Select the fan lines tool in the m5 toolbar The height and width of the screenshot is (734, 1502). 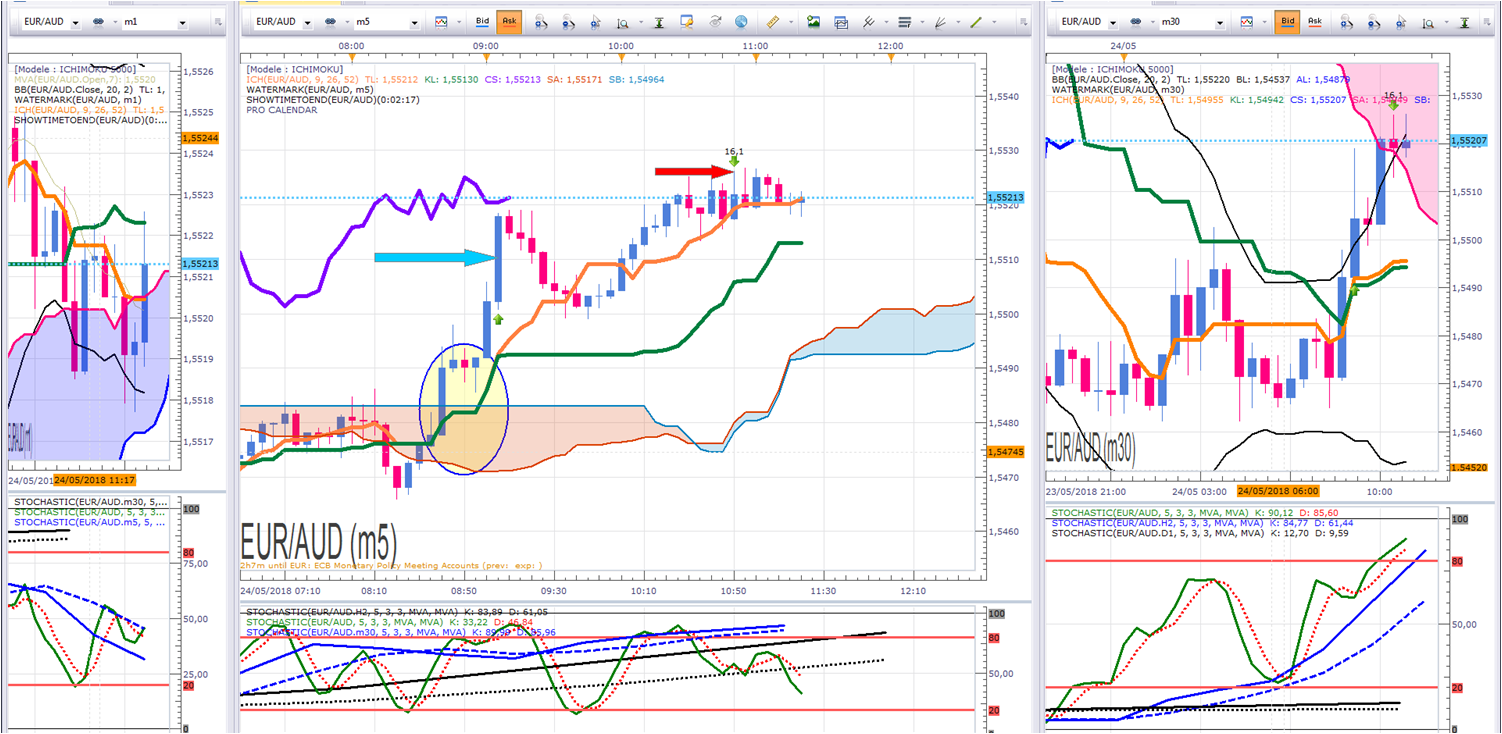coord(940,21)
